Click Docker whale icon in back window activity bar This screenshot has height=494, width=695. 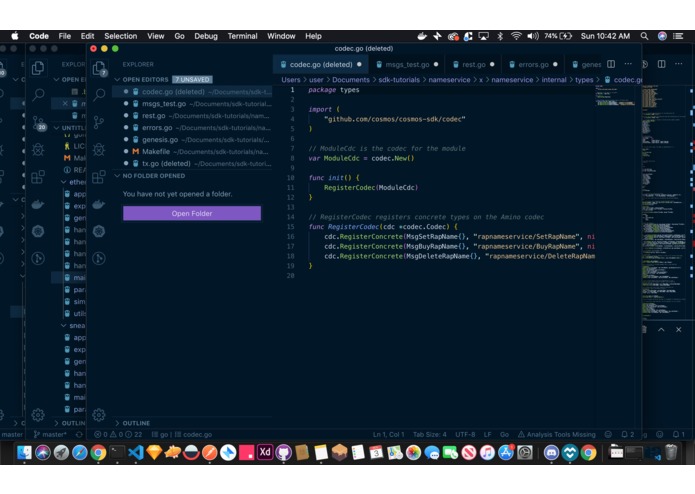pos(38,204)
